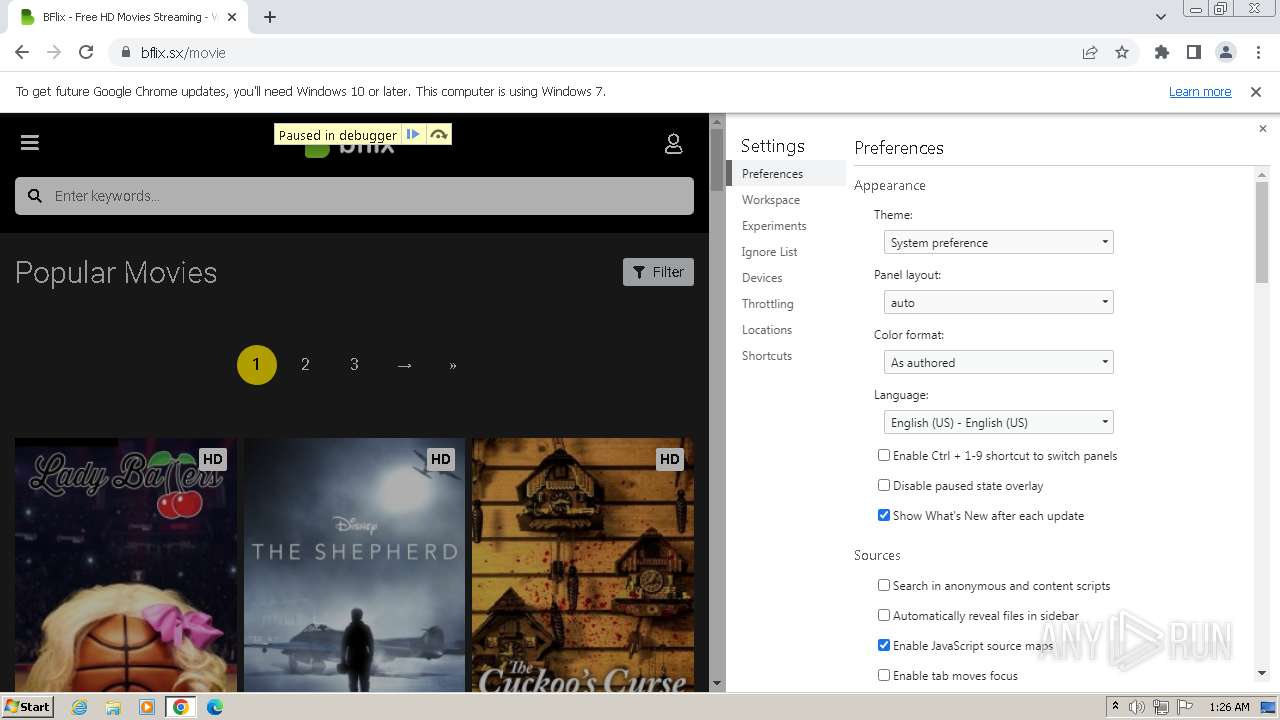Click the webpage vertical scrollbar thumb
This screenshot has width=1280, height=720.
[717, 160]
